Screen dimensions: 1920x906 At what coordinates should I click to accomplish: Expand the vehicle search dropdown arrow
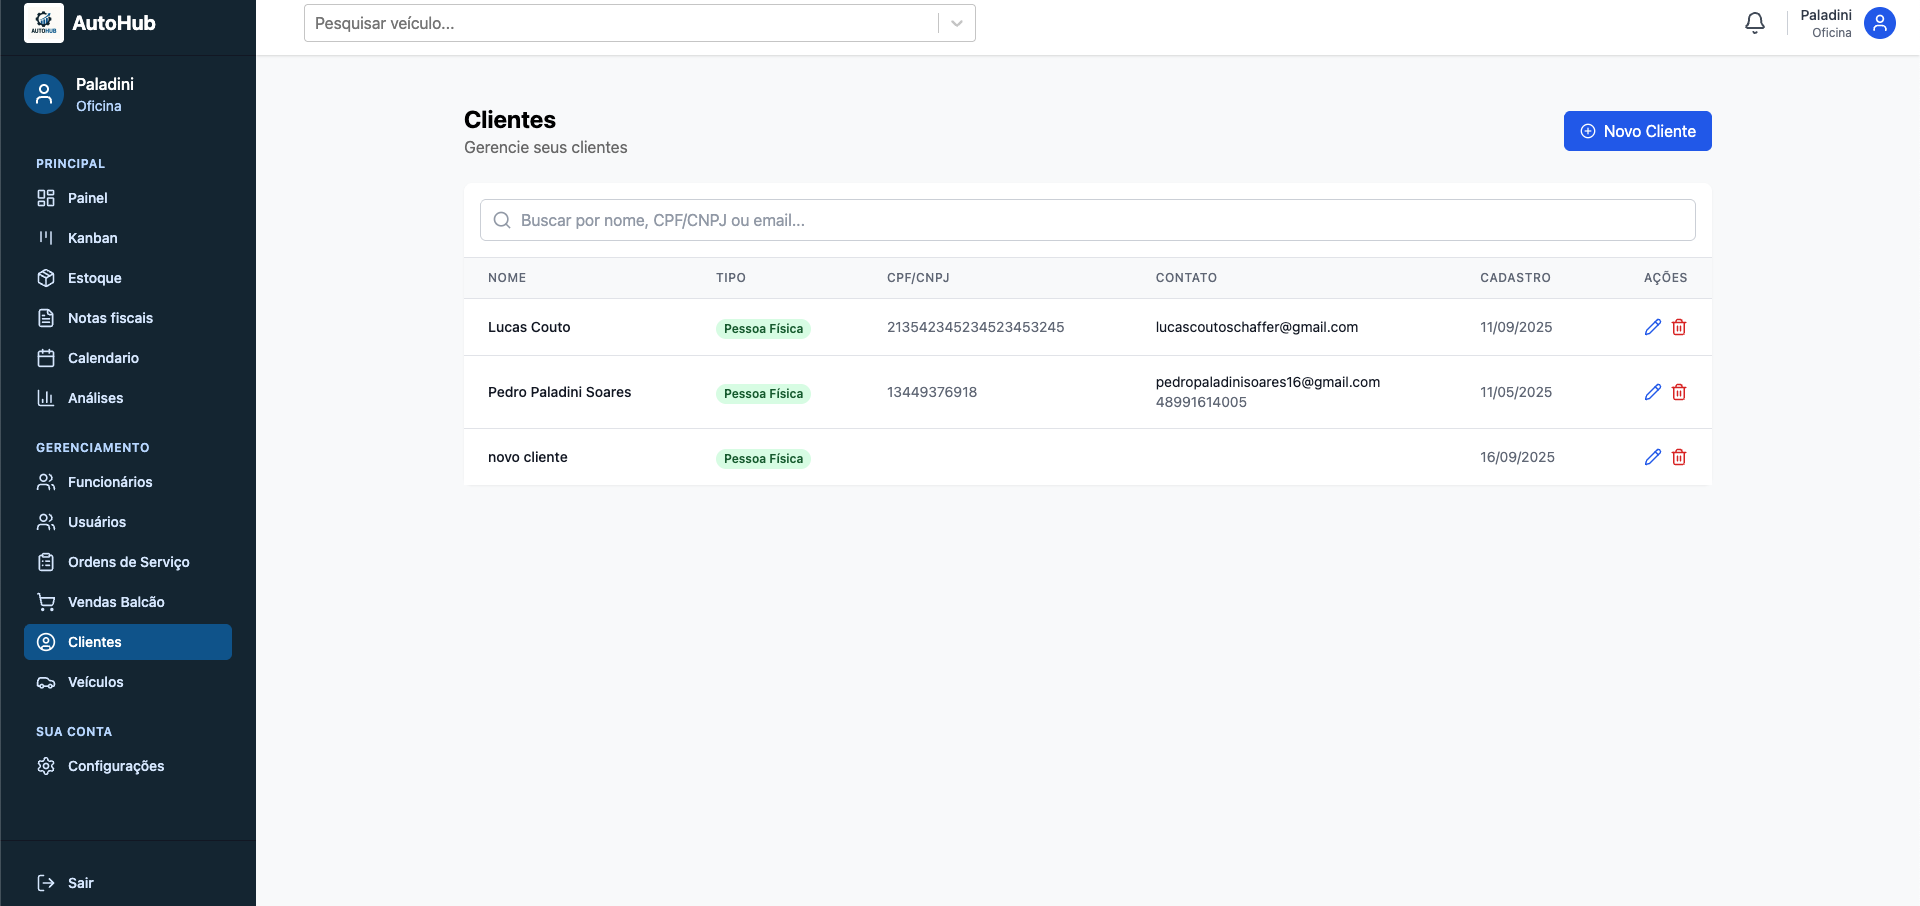(957, 23)
